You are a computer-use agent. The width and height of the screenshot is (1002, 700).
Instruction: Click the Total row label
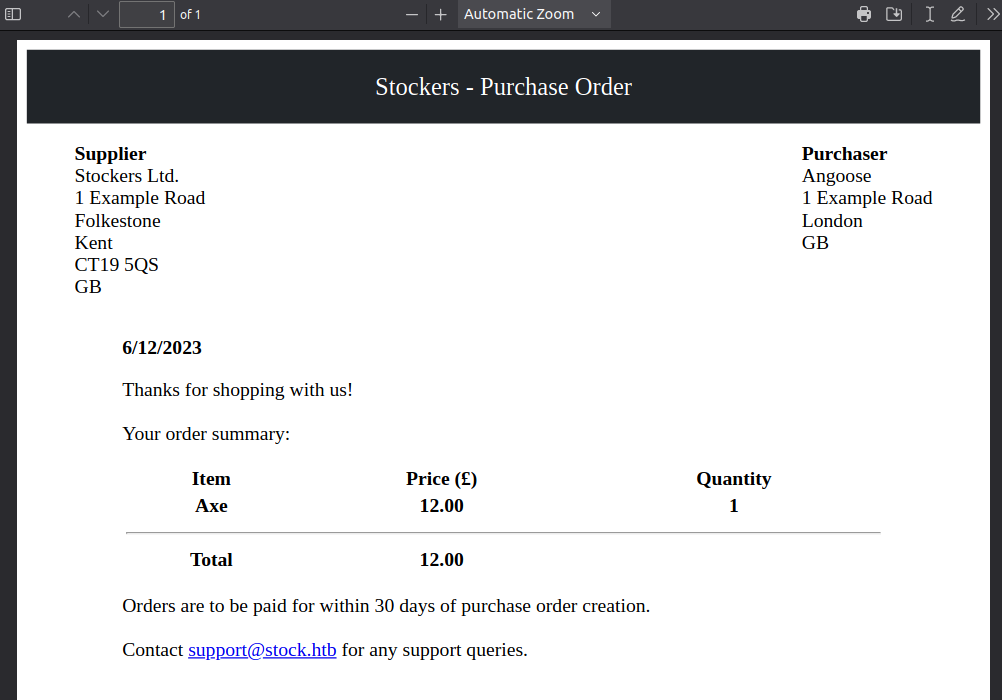[211, 560]
